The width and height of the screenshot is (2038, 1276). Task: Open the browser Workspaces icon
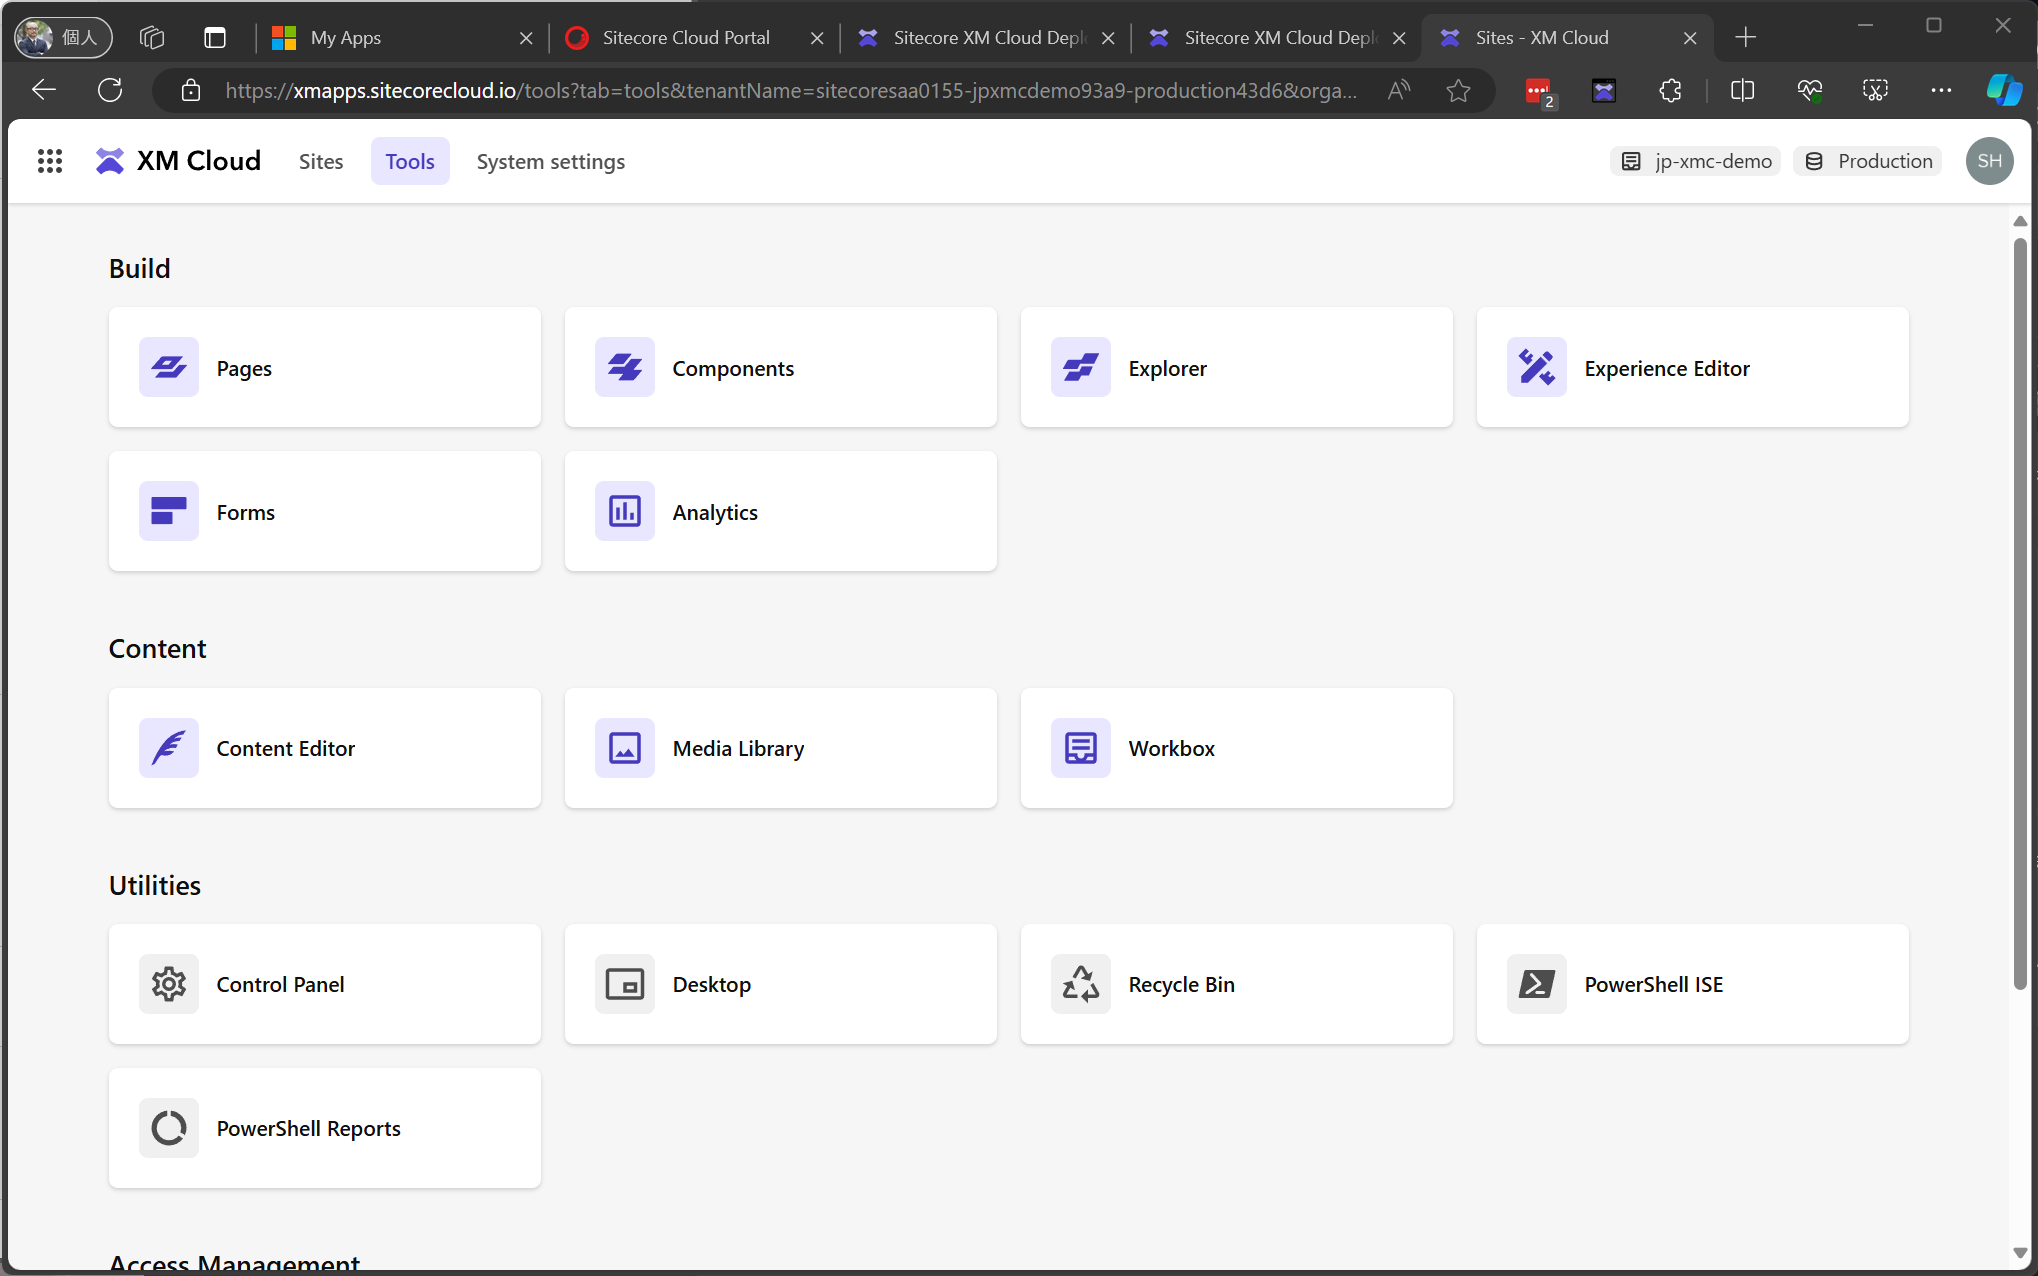152,37
